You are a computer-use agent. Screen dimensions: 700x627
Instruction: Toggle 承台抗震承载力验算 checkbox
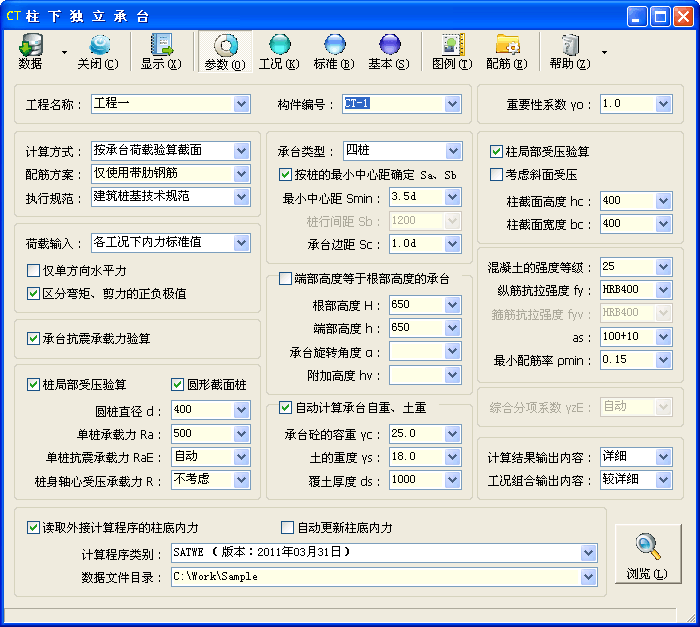coord(33,338)
